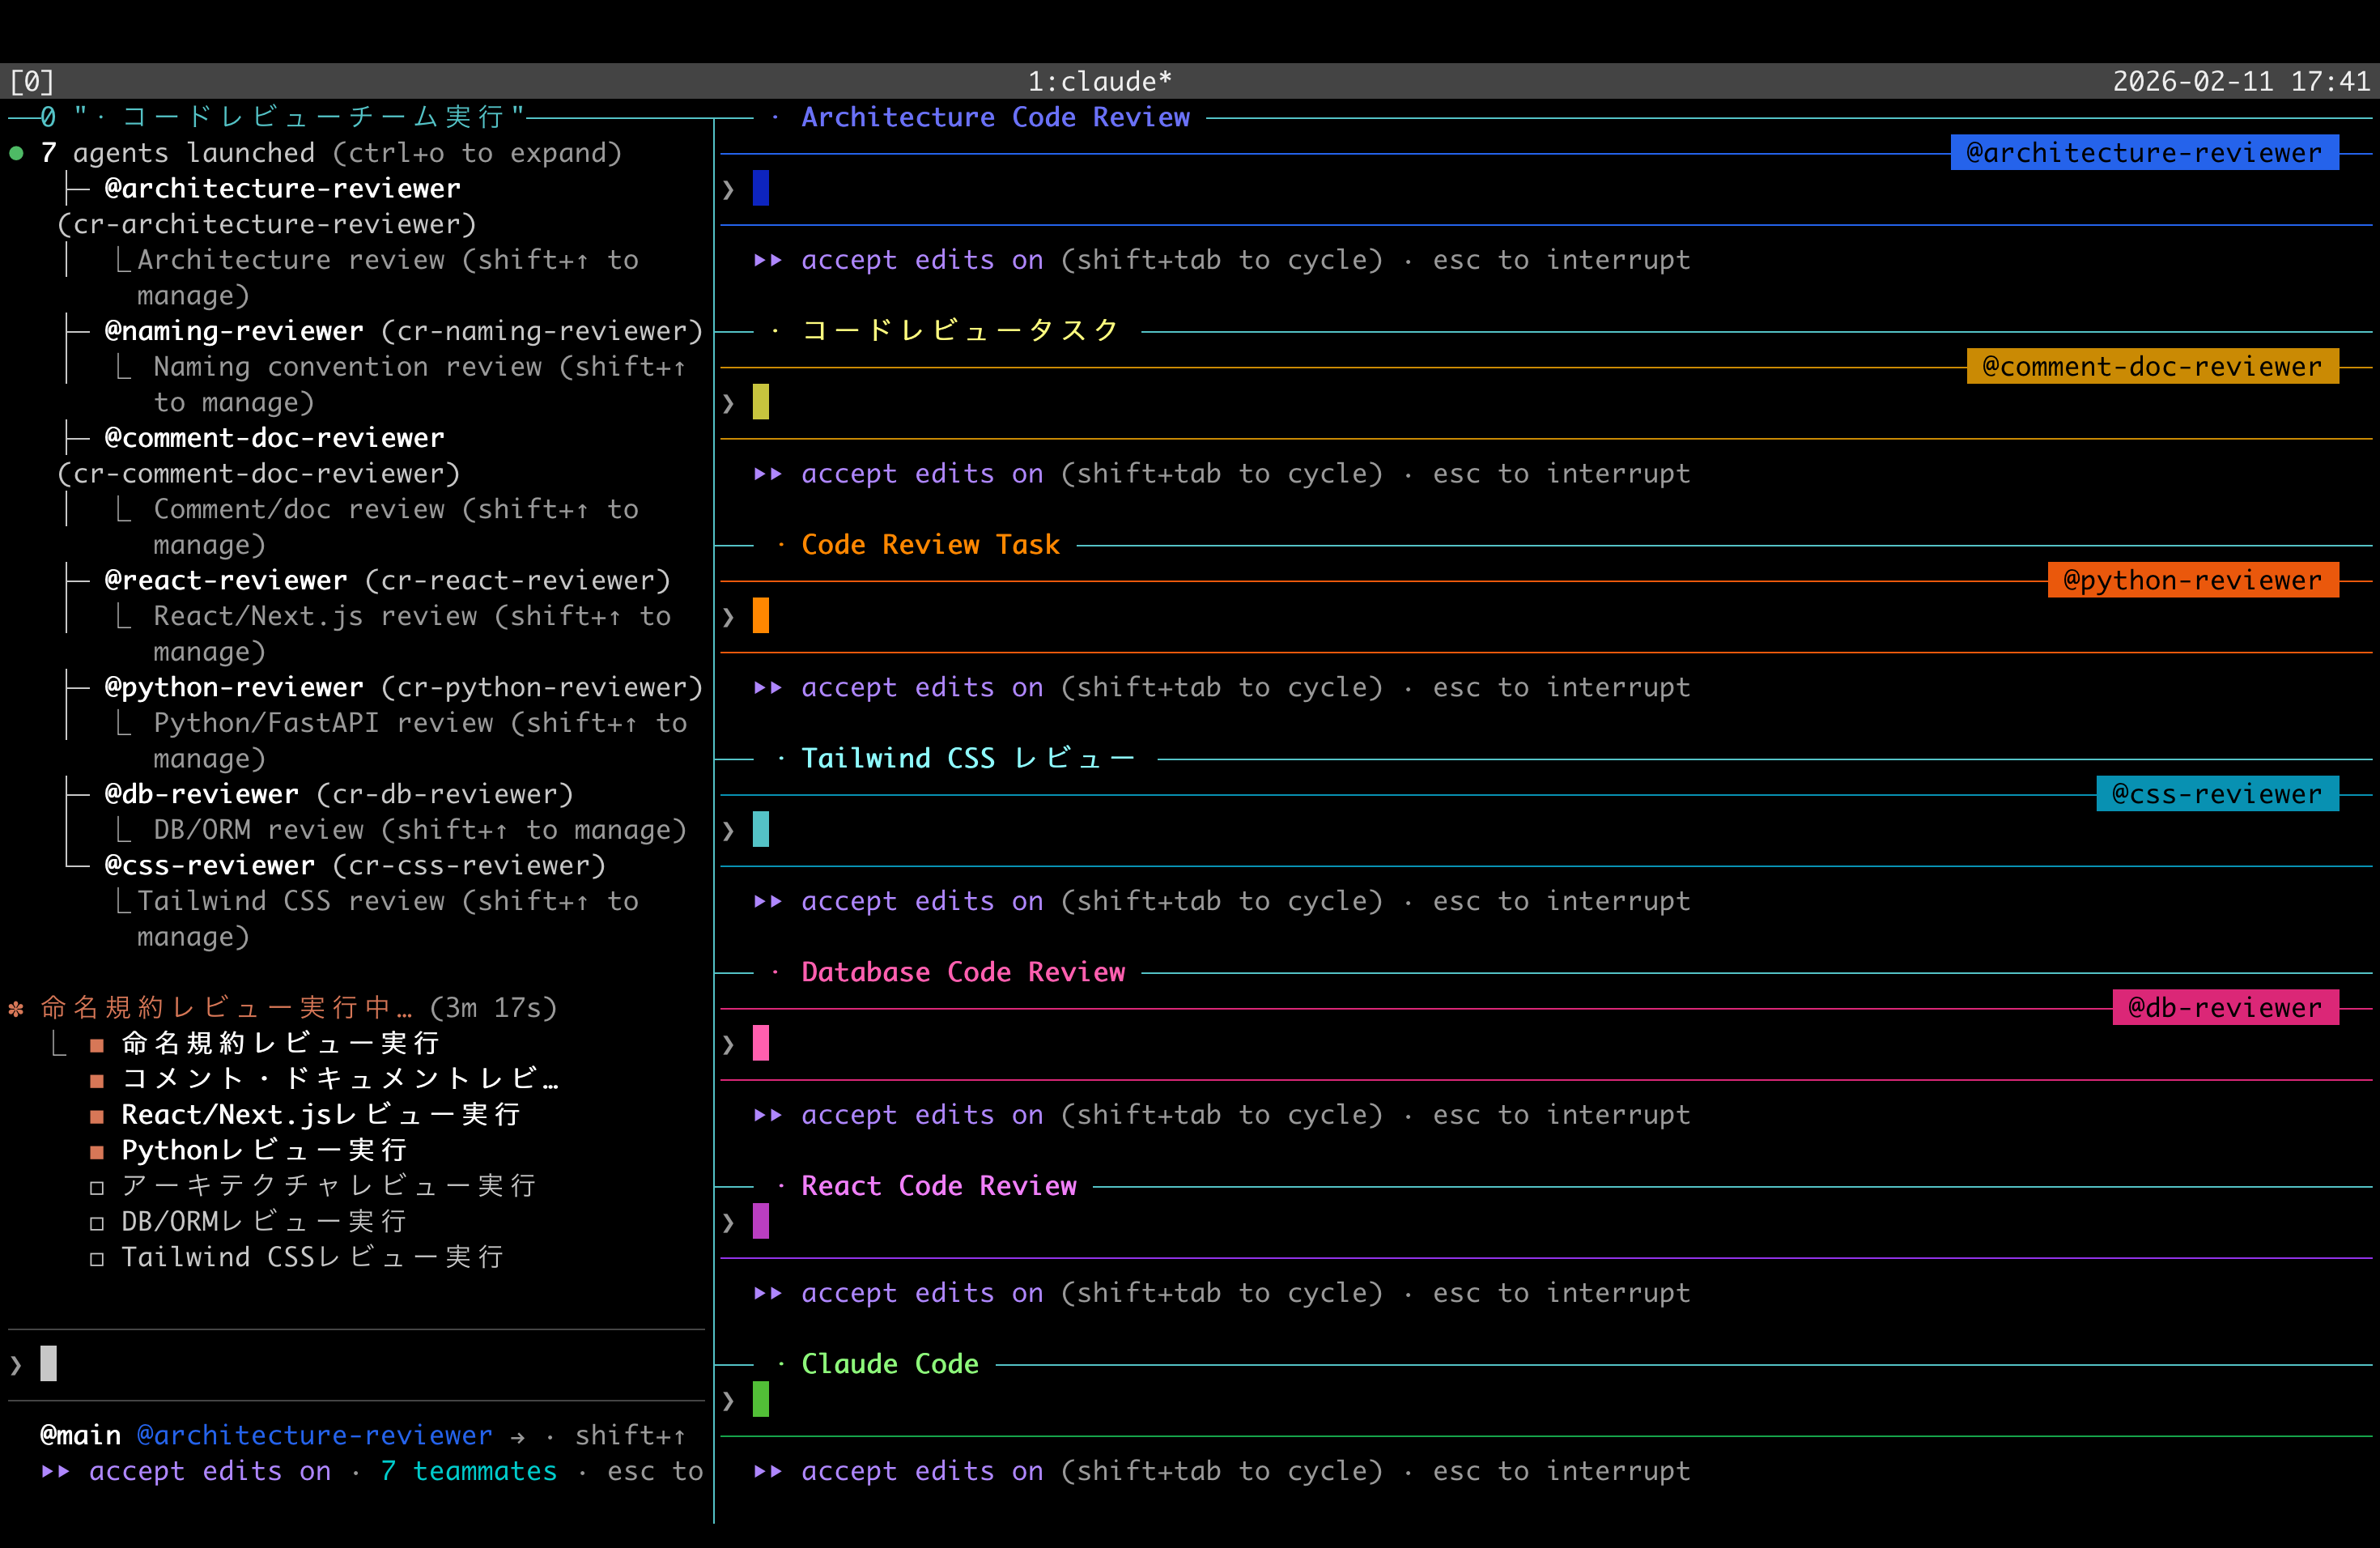
Task: Expand the @react-reviewer tree entry
Action: tap(225, 581)
